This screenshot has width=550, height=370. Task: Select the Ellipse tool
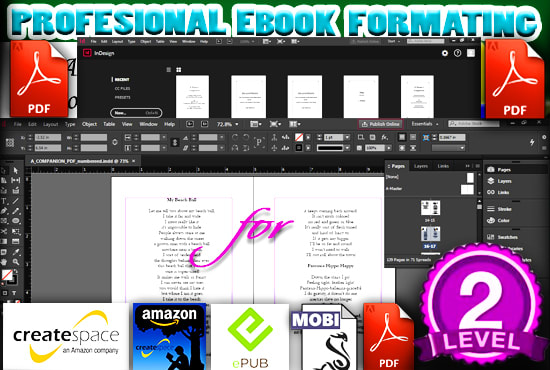15,221
